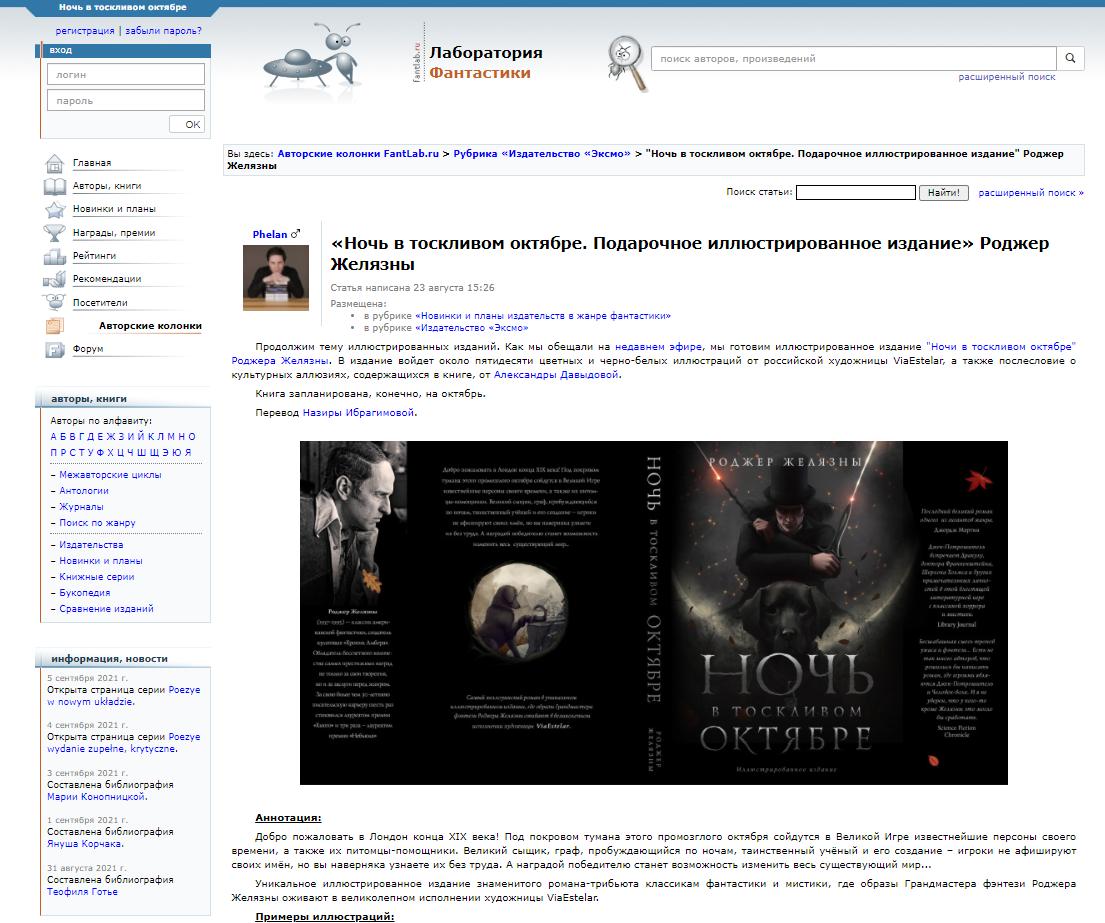Image resolution: width=1105 pixels, height=923 pixels.
Task: Open расширенный поиск under the top search
Action: pyautogui.click(x=1006, y=77)
